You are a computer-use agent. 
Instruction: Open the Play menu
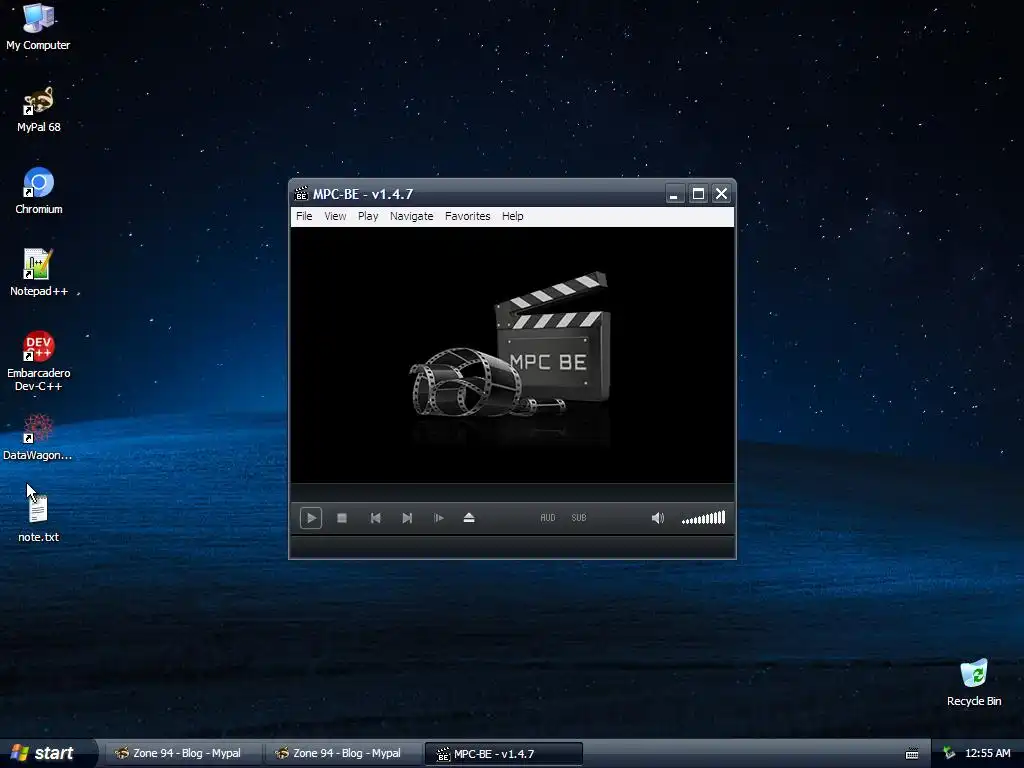point(368,216)
